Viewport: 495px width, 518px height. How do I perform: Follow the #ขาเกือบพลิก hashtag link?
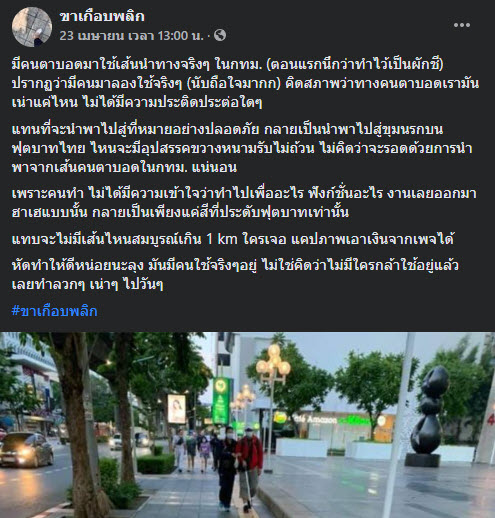(54, 311)
